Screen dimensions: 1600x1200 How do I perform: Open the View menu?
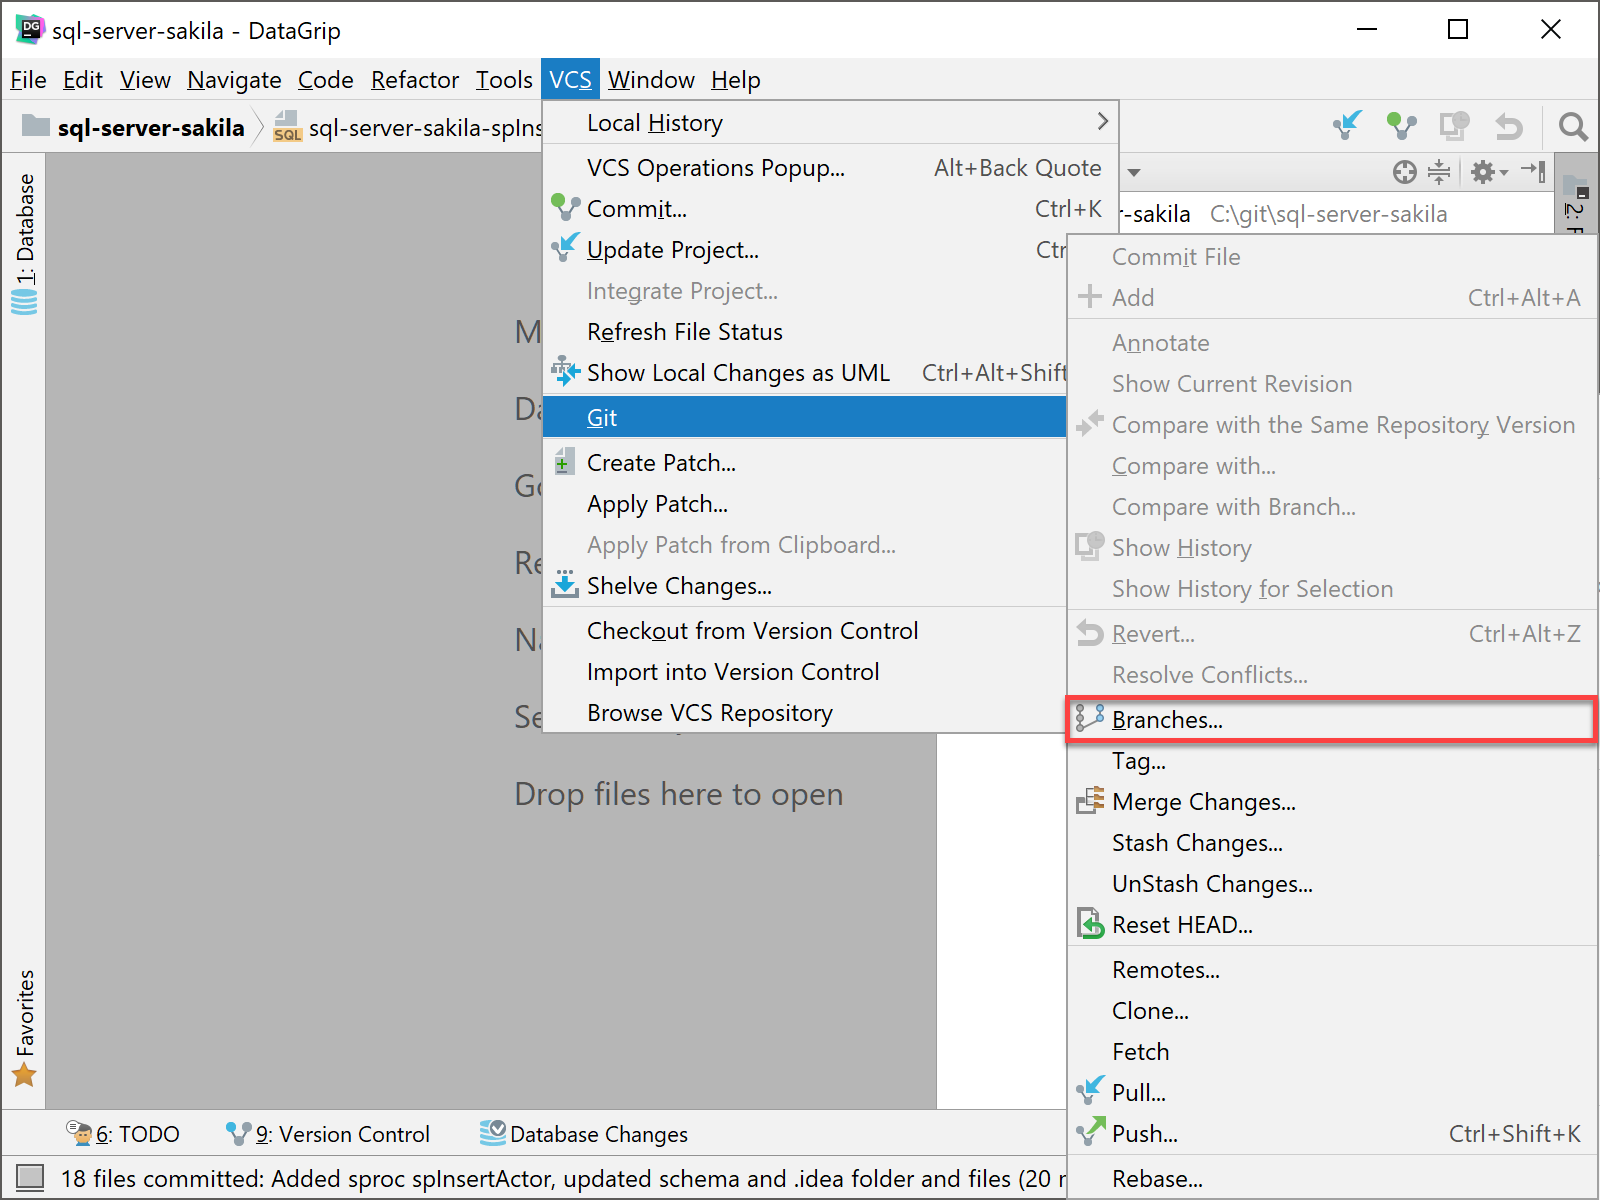point(145,80)
